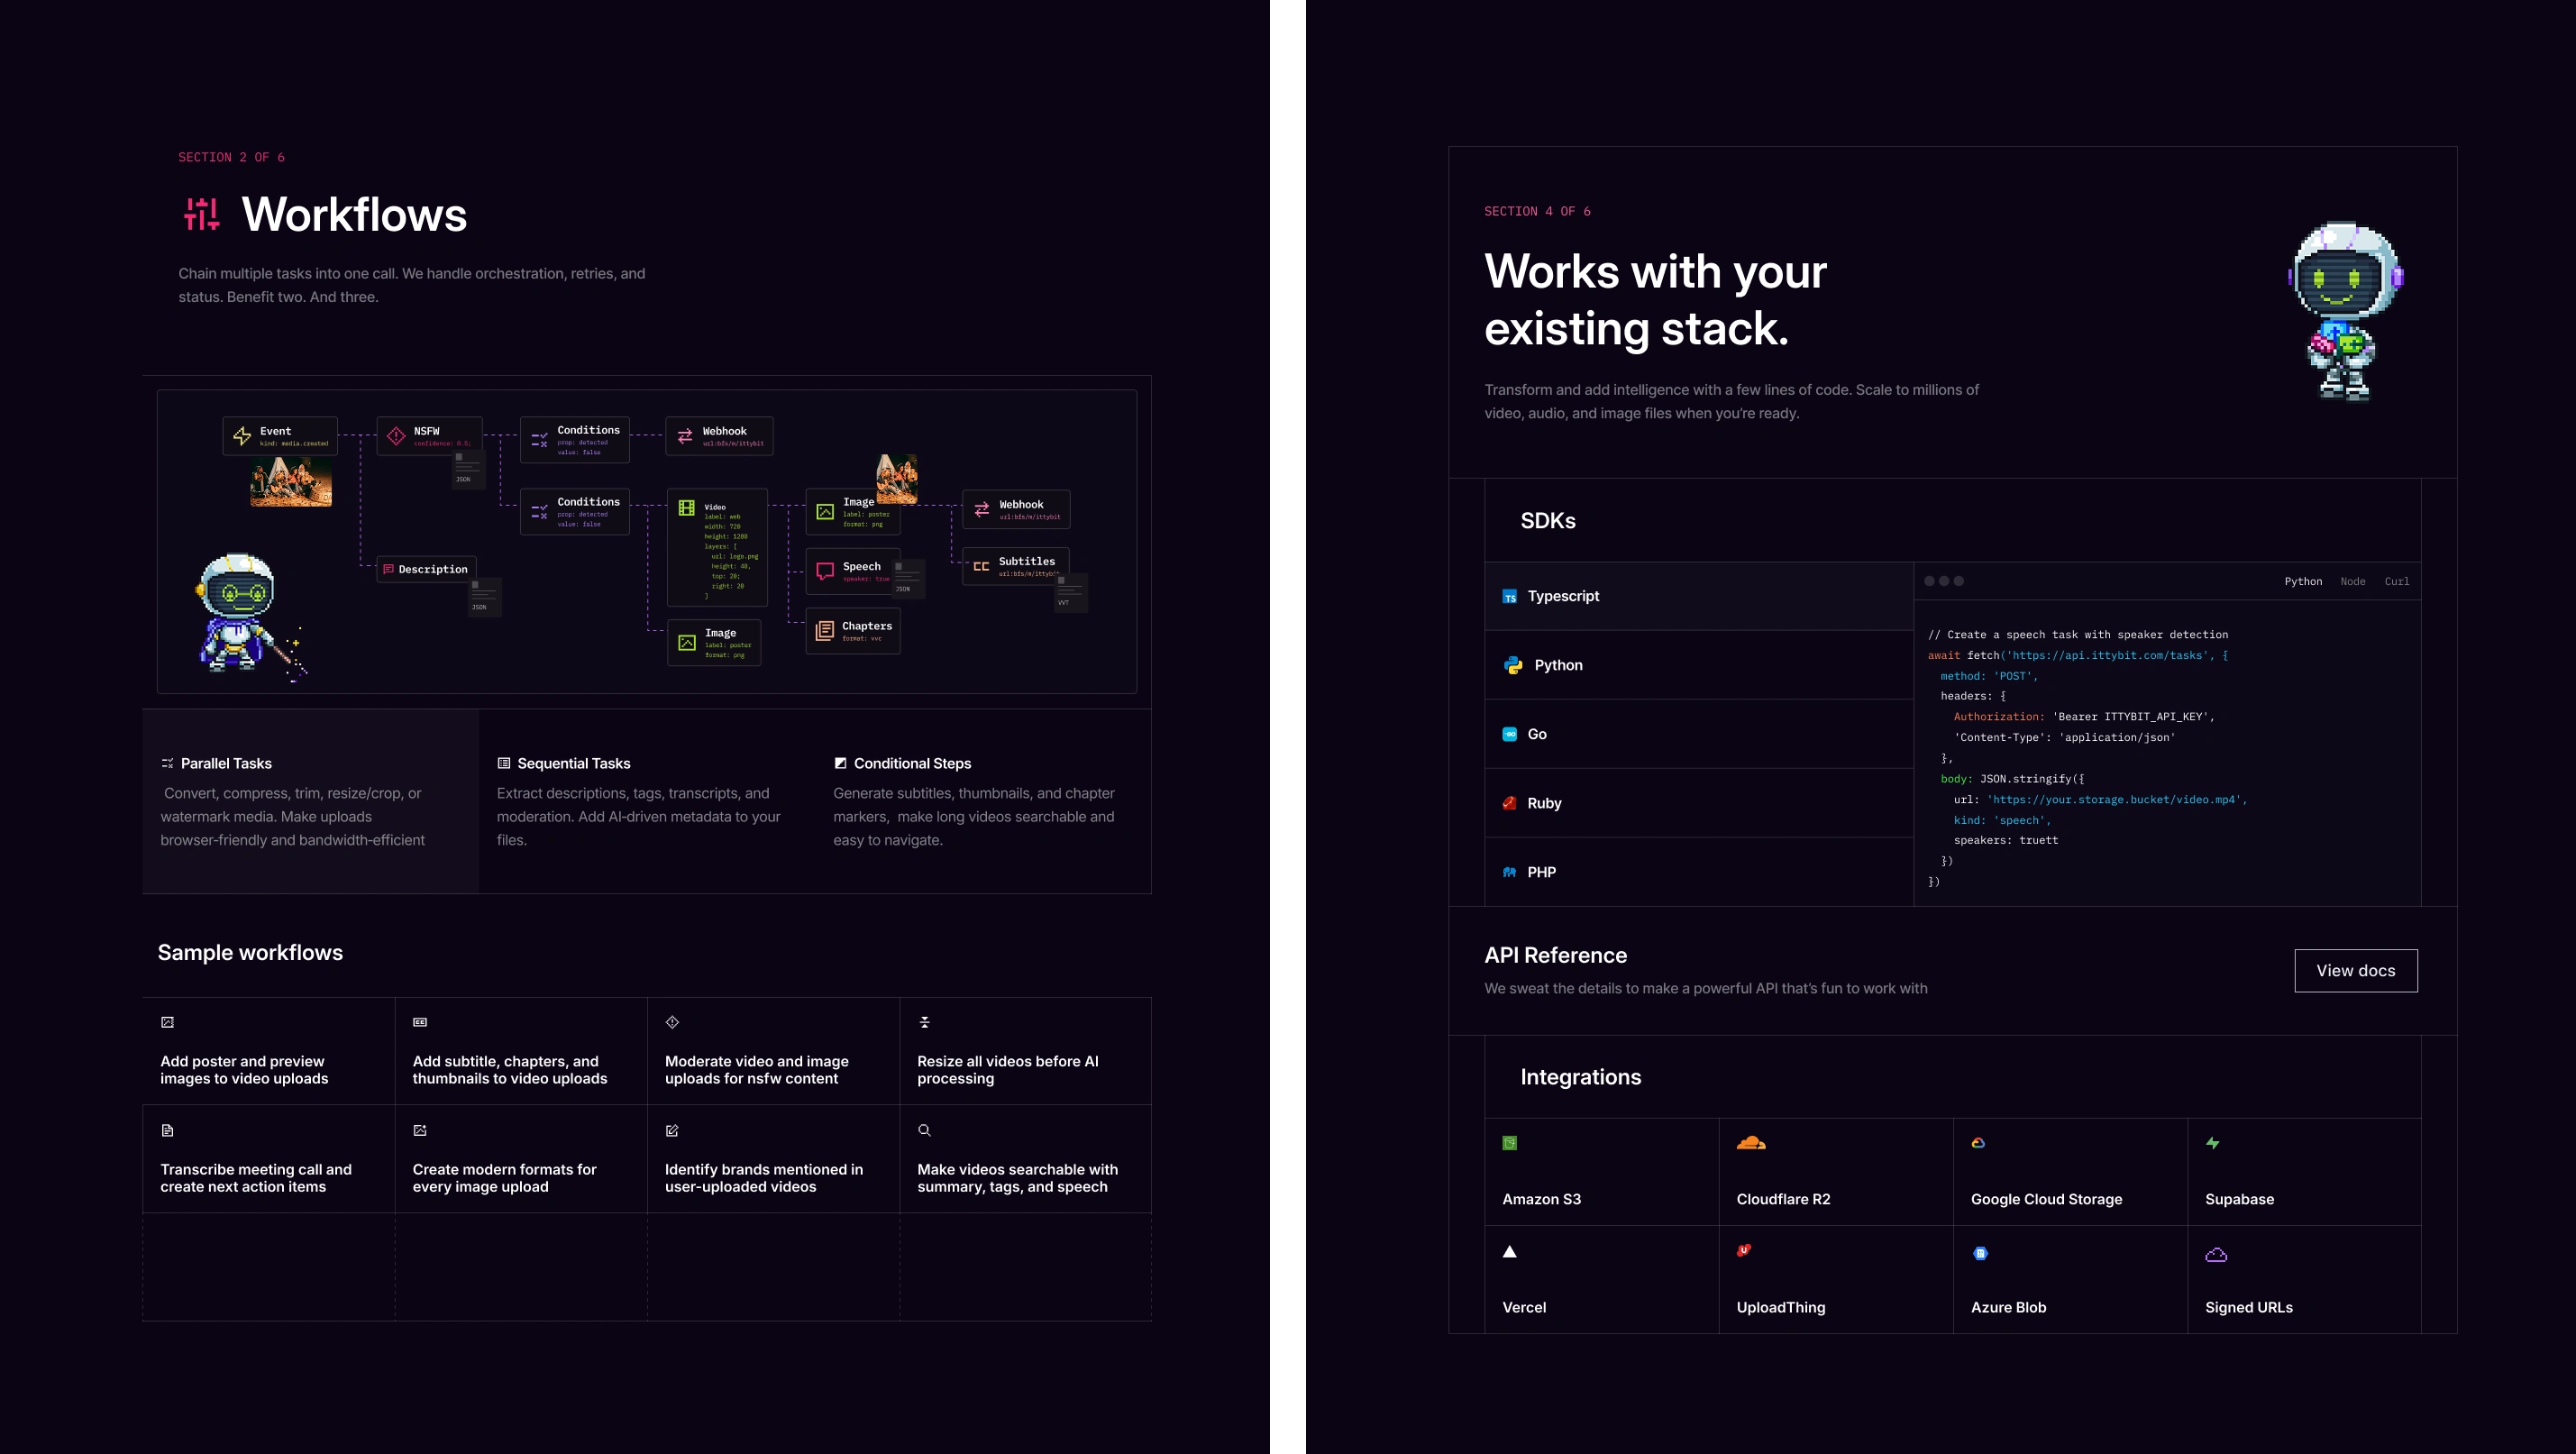
Task: Click the UploadThing icon
Action: (1743, 1250)
